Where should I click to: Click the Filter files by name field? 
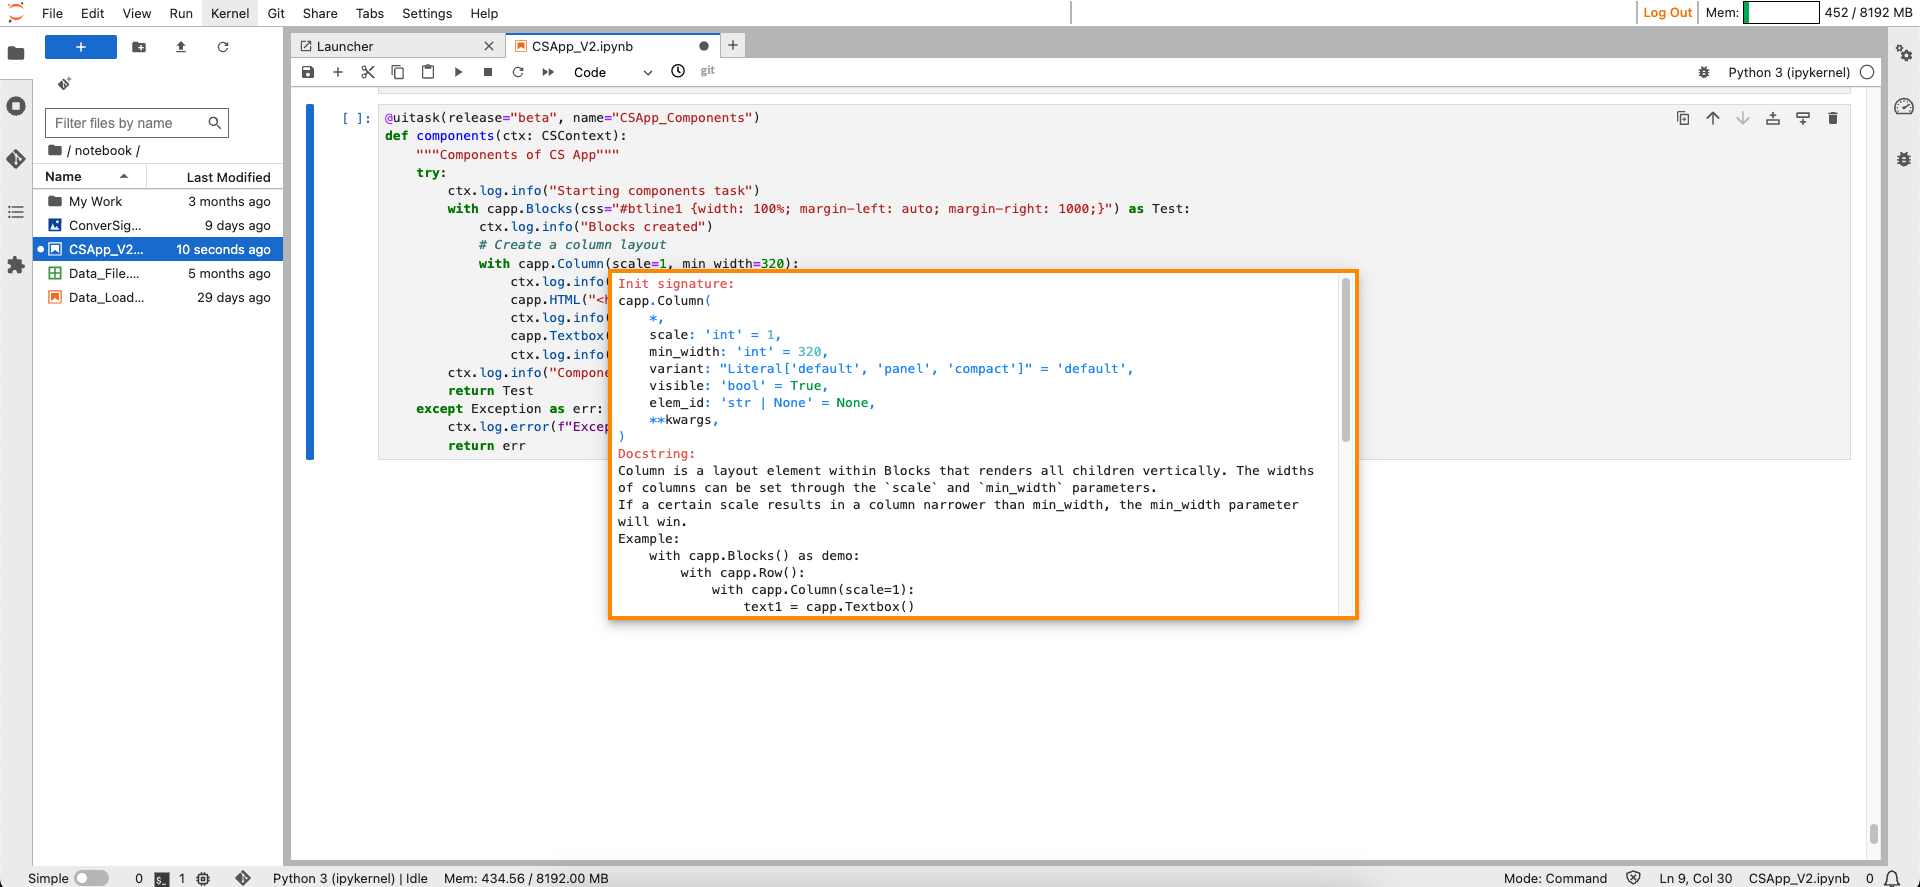click(137, 123)
